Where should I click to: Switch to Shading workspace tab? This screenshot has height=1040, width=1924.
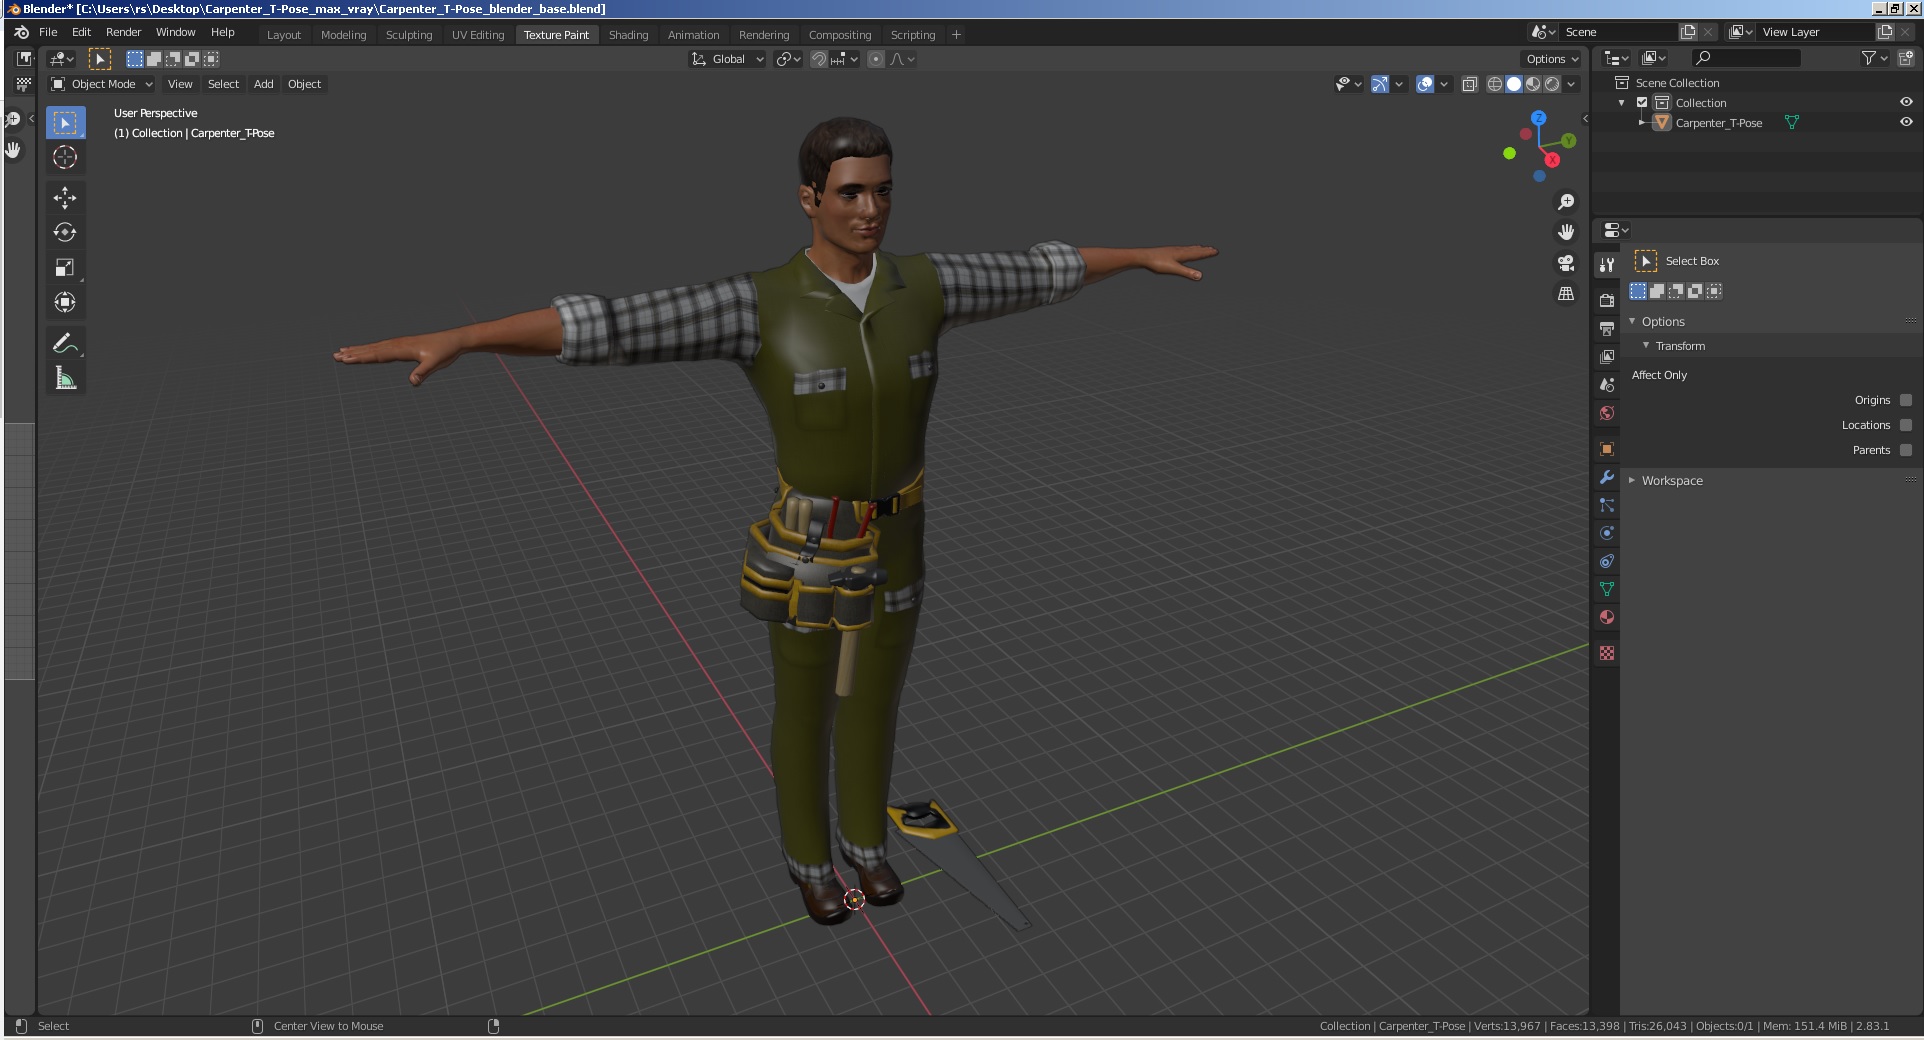tap(628, 35)
